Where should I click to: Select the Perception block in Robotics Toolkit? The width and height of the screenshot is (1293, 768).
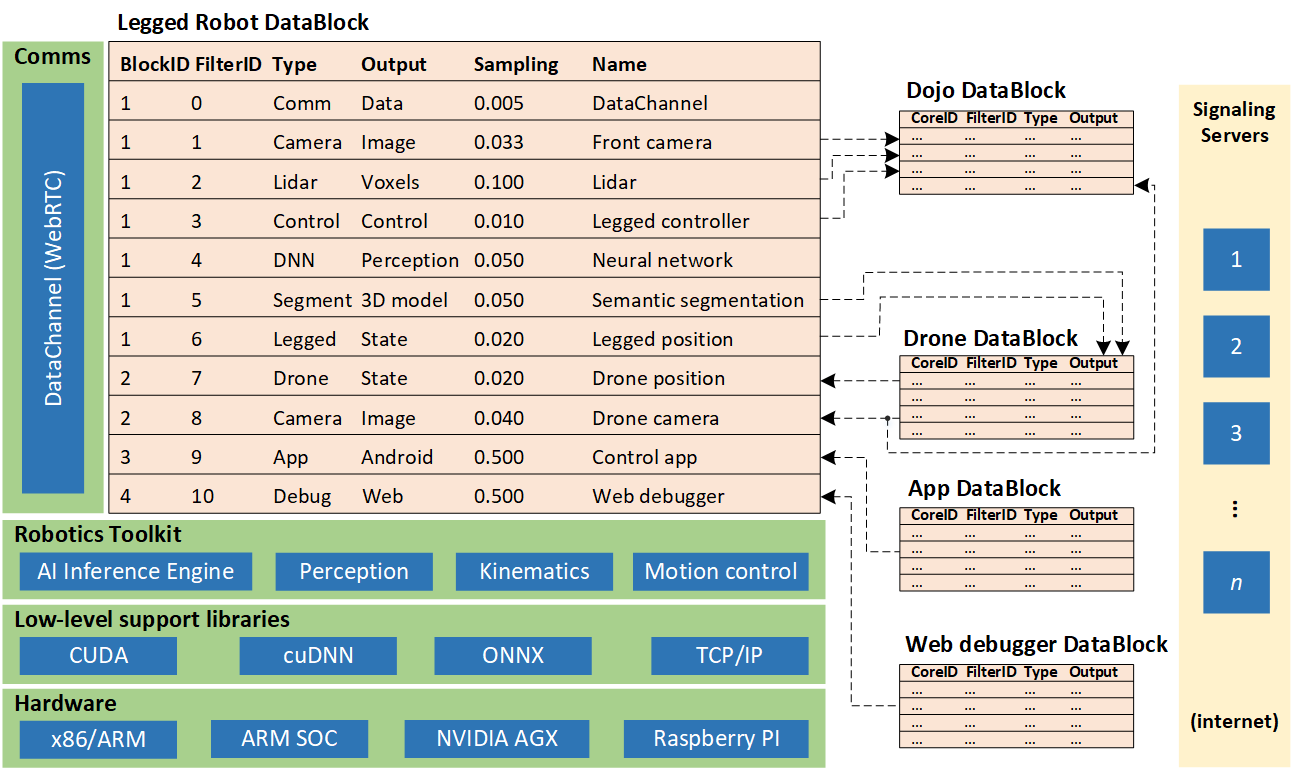point(354,572)
